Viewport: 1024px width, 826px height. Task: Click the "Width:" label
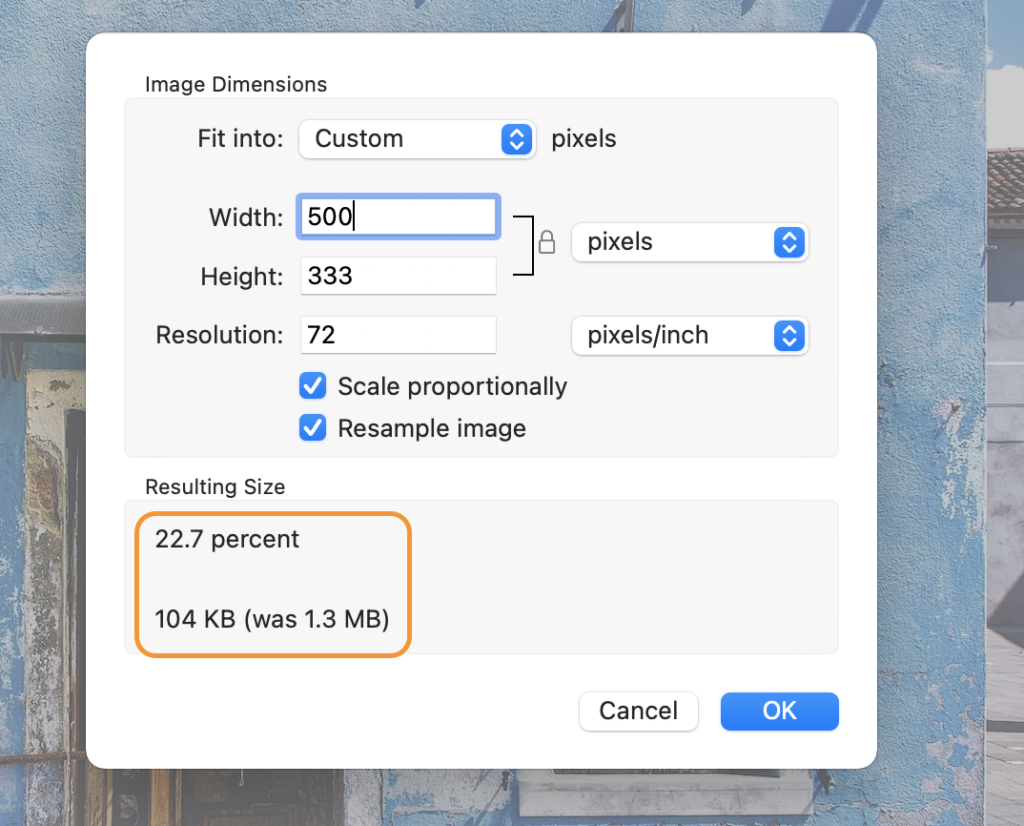[246, 218]
